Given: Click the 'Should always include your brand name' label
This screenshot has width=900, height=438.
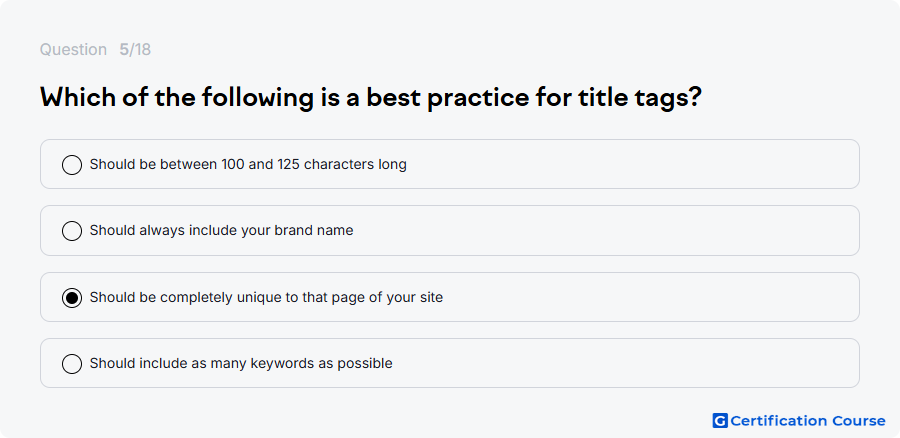Looking at the screenshot, I should 222,231.
